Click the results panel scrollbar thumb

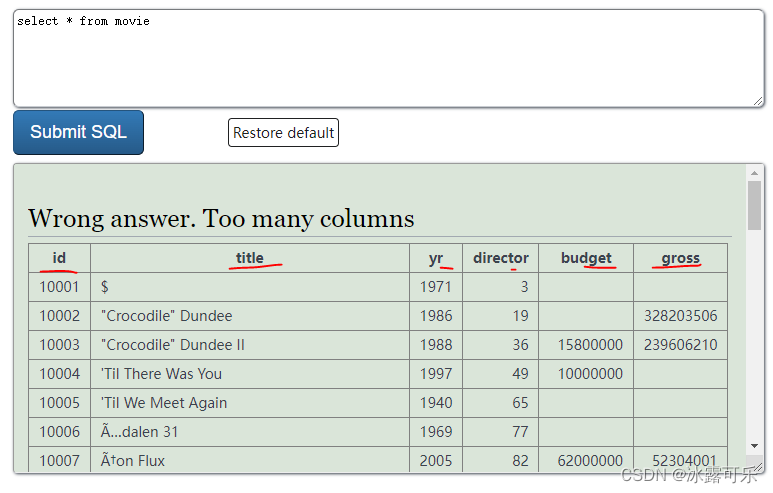pyautogui.click(x=754, y=205)
